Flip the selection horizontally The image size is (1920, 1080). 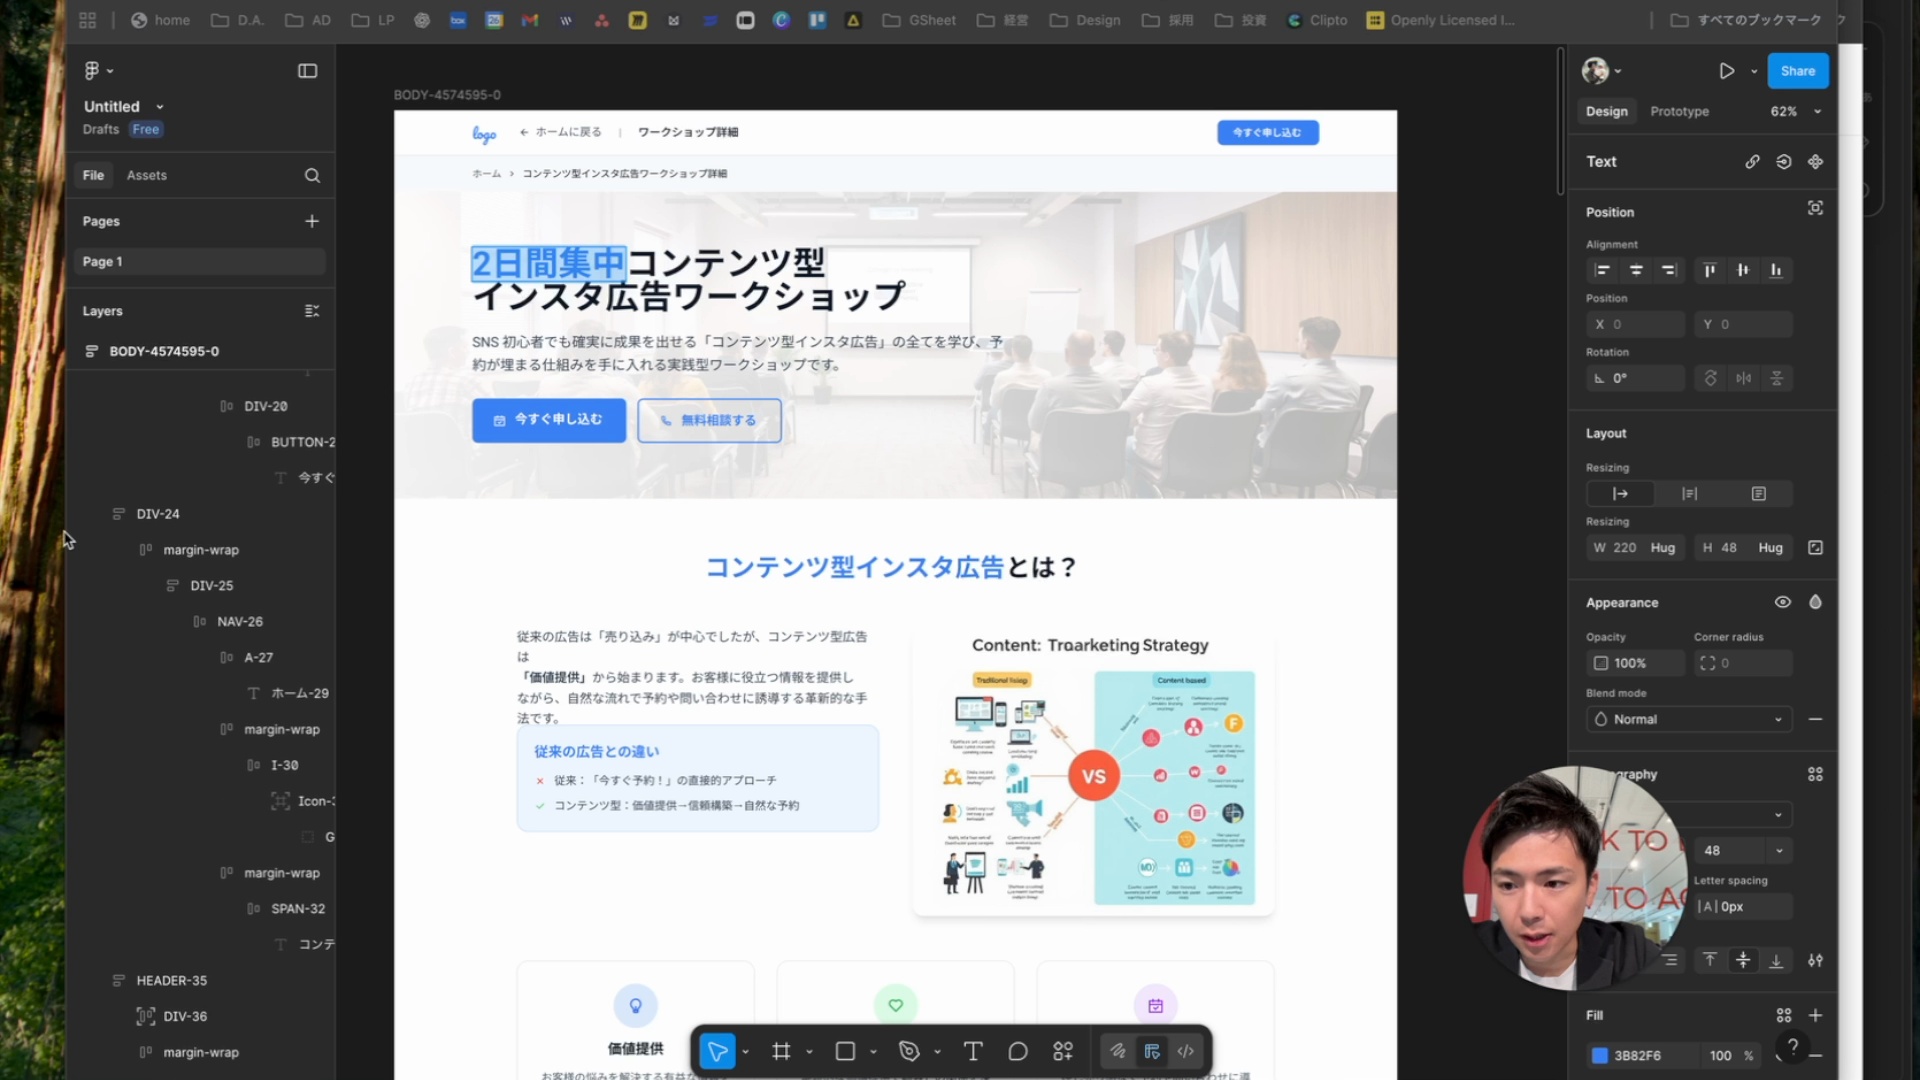[1744, 378]
